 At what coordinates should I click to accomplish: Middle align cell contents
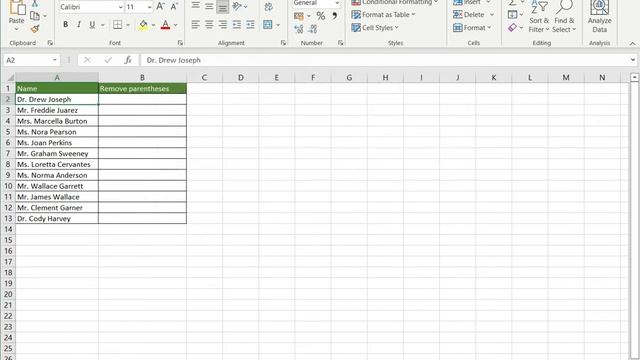(x=209, y=6)
